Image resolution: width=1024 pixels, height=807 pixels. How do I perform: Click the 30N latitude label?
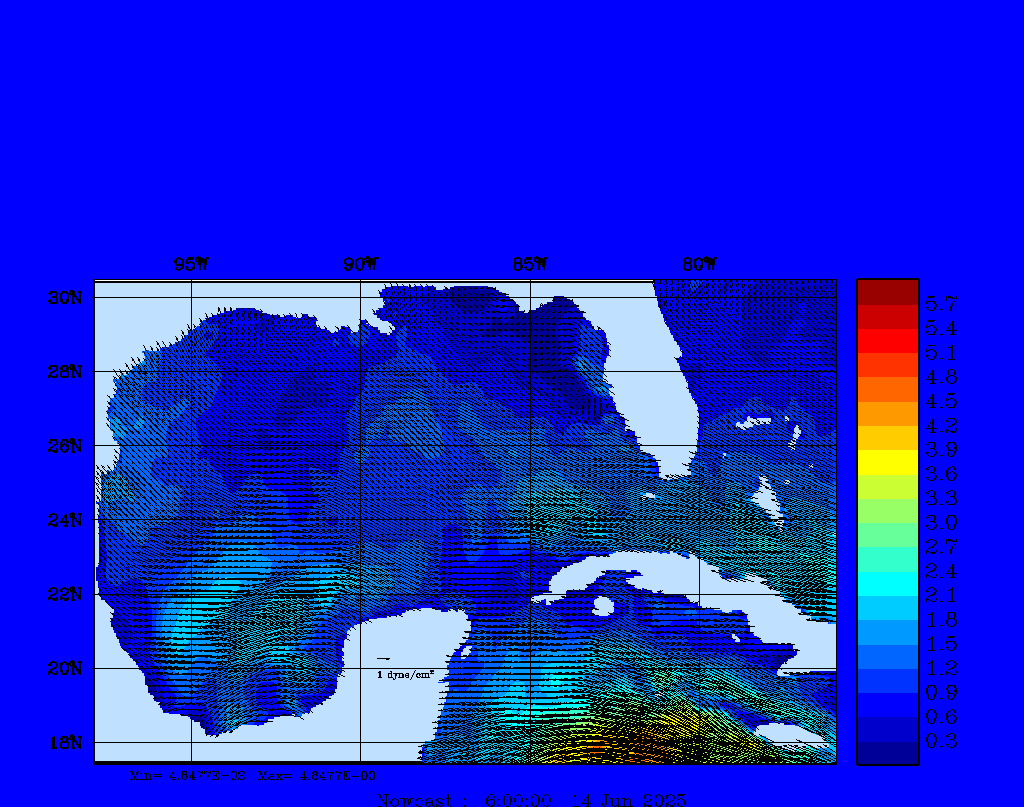[x=65, y=298]
